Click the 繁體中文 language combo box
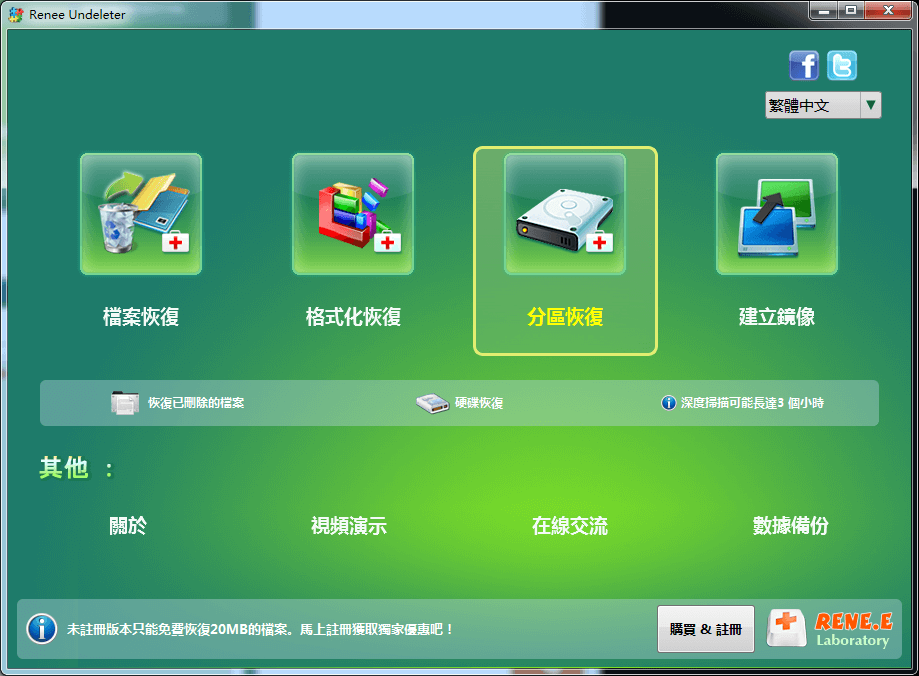This screenshot has width=919, height=676. 812,105
